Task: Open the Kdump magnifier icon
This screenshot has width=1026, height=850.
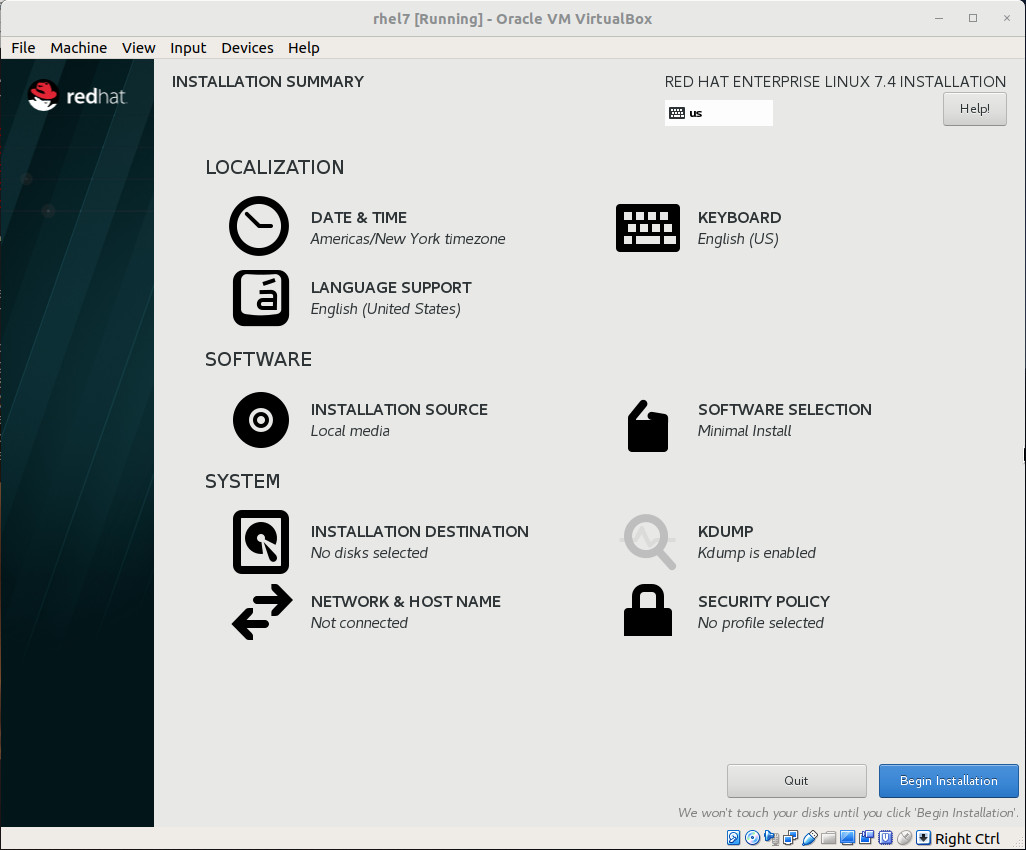Action: click(648, 542)
